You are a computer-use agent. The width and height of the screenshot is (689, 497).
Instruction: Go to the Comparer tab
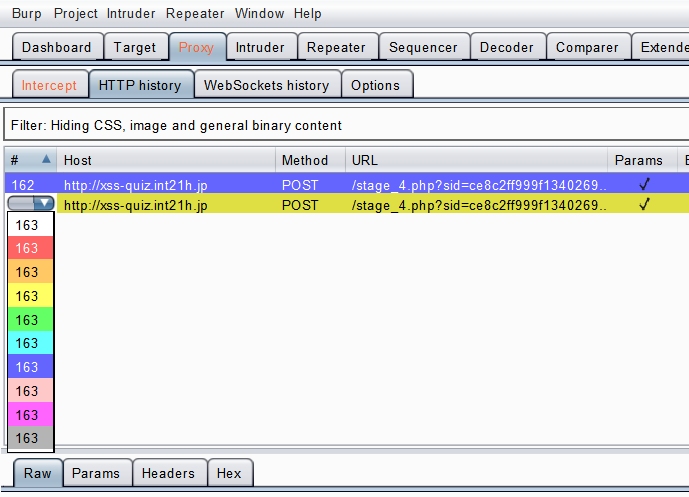[x=587, y=47]
